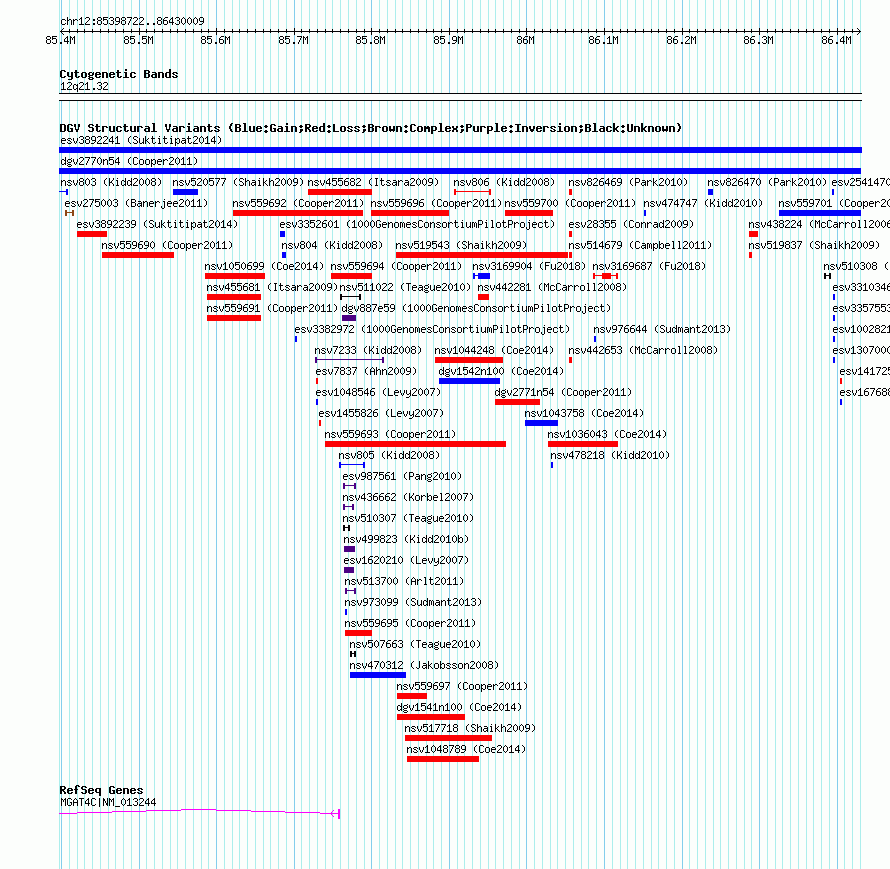This screenshot has width=890, height=869.
Task: Select esv28355 (Conrad2009) variant
Action: click(x=631, y=224)
